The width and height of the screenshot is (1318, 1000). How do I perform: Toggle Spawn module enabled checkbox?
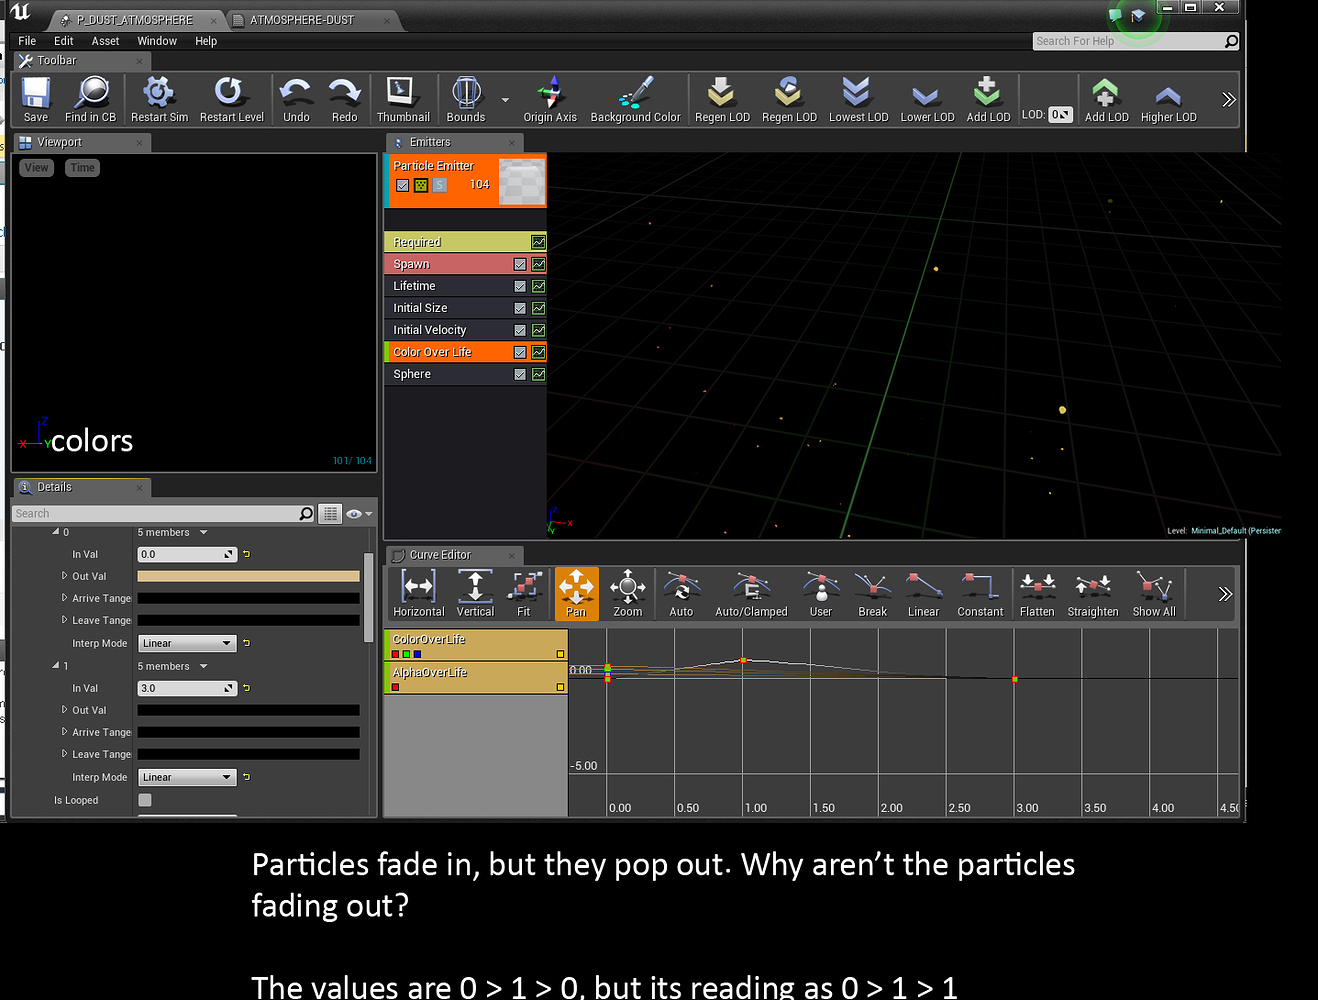pos(520,265)
